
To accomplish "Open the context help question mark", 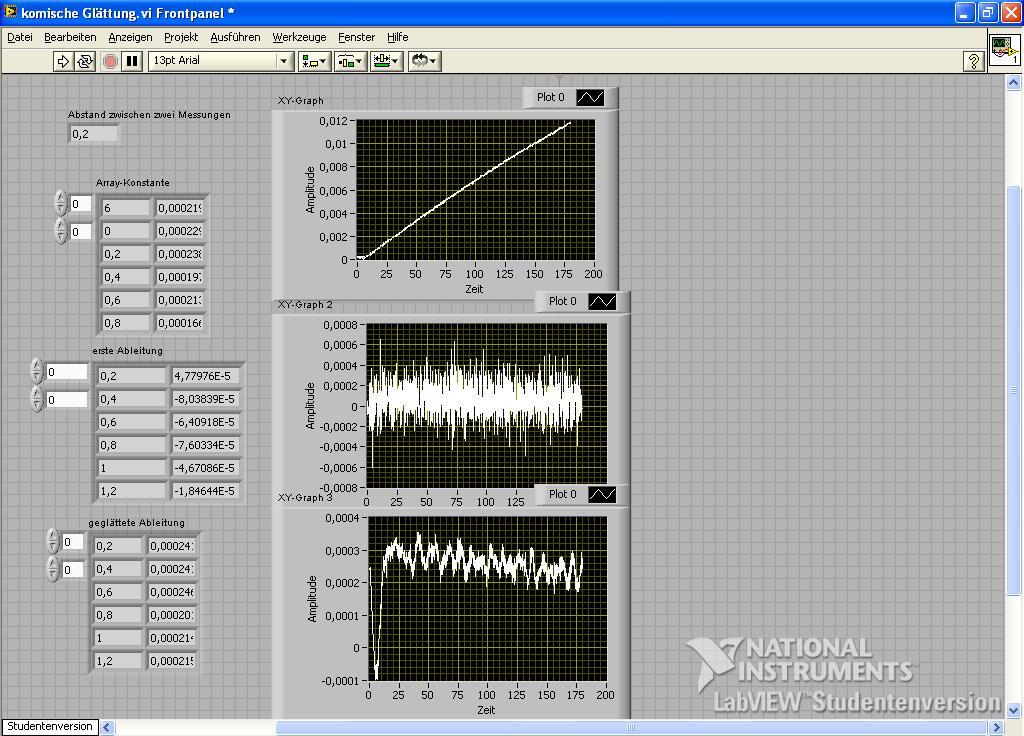I will (973, 61).
